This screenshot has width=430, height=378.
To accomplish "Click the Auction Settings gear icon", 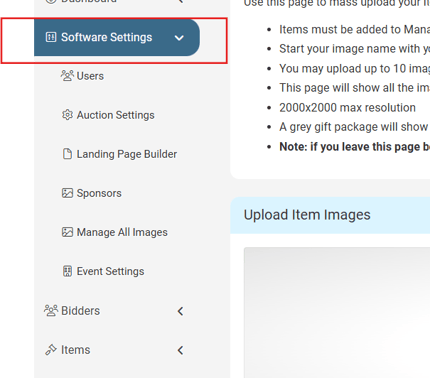I will pyautogui.click(x=67, y=115).
